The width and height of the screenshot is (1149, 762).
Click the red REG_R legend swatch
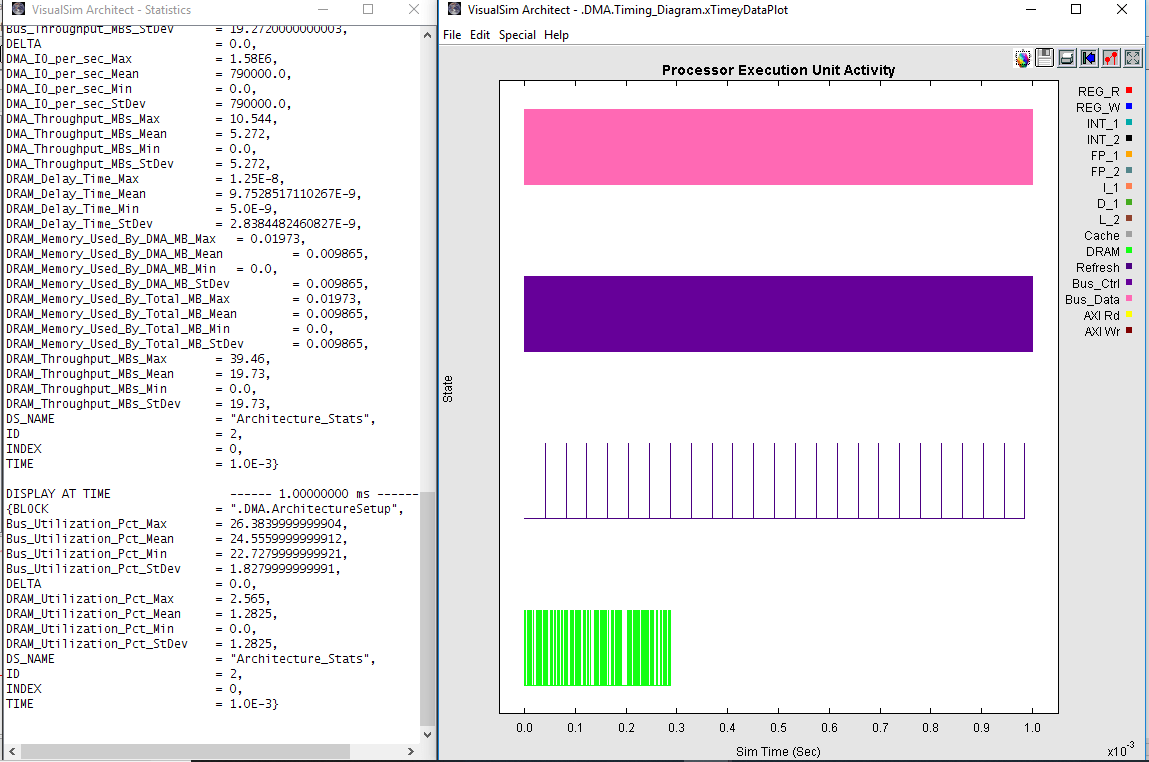pos(1128,91)
